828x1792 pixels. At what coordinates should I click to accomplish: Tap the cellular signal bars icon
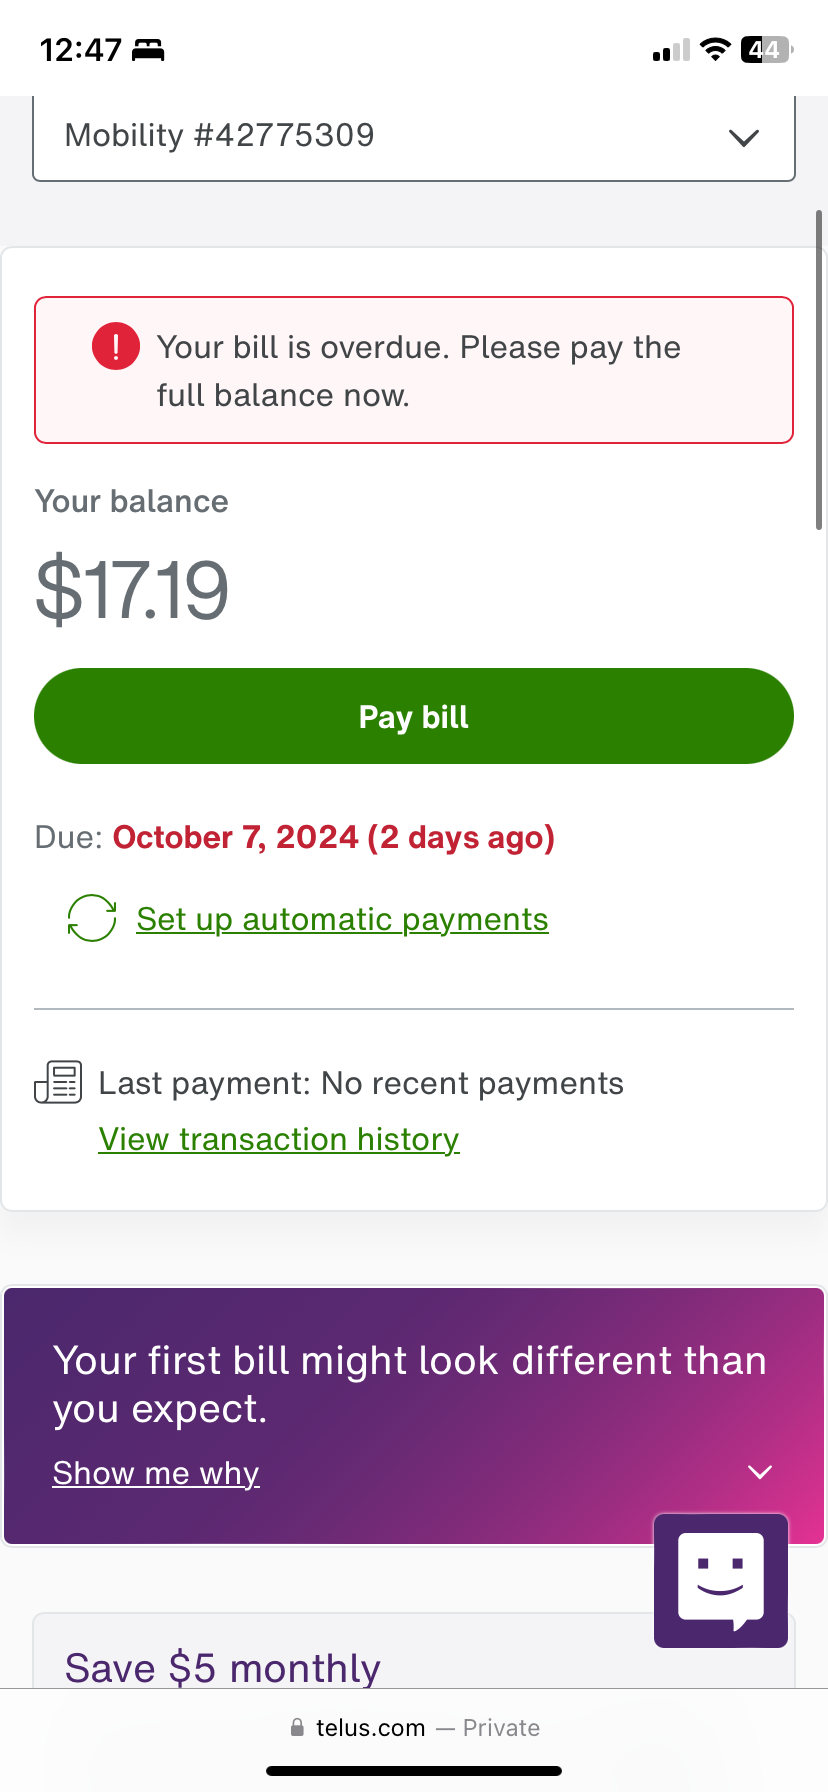pos(671,51)
